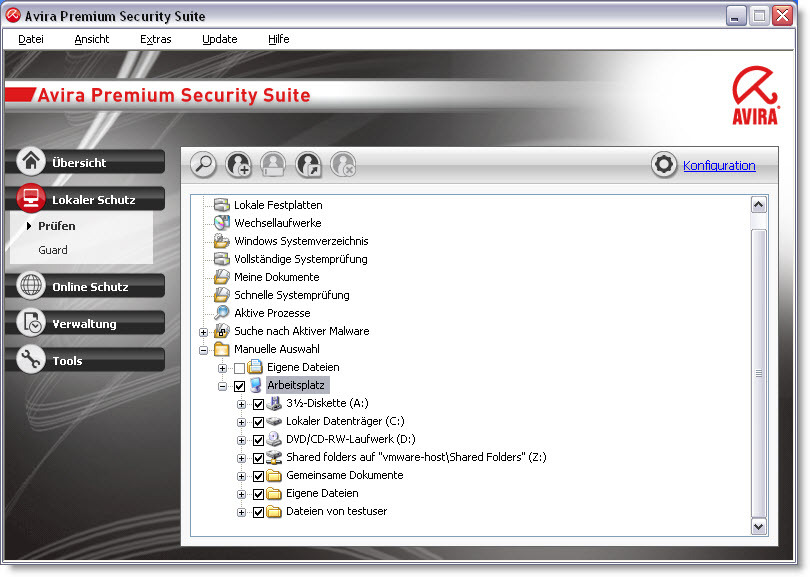Click the globe icon of Online Schutz

(31, 285)
